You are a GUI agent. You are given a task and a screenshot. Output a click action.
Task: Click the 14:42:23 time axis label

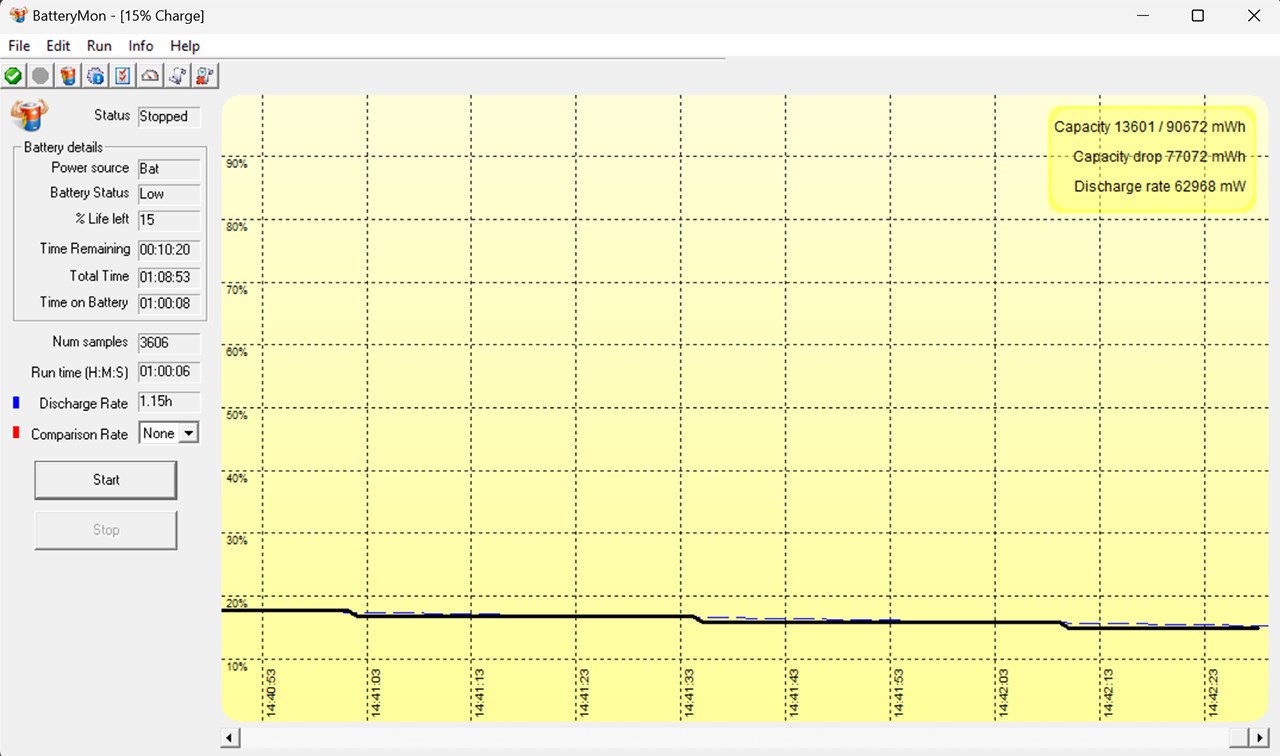(x=1213, y=694)
